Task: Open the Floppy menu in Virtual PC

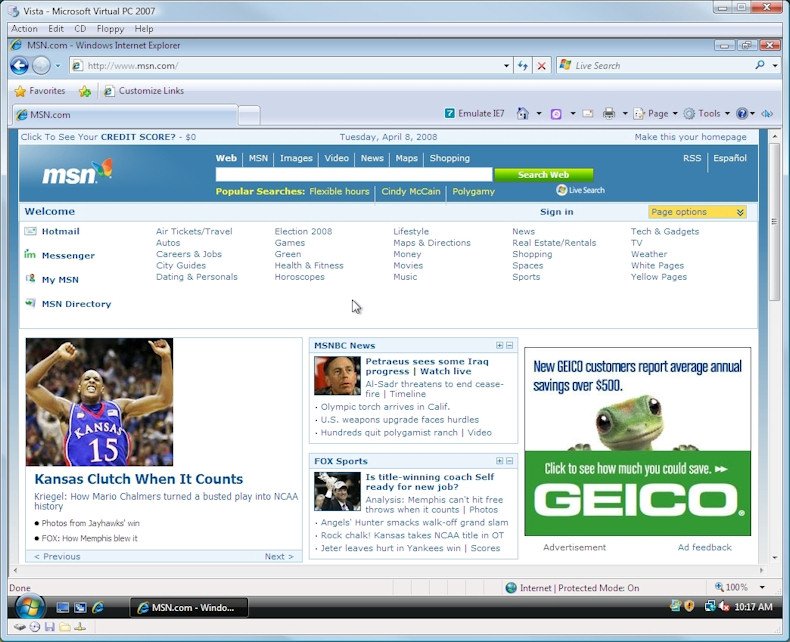Action: [110, 29]
